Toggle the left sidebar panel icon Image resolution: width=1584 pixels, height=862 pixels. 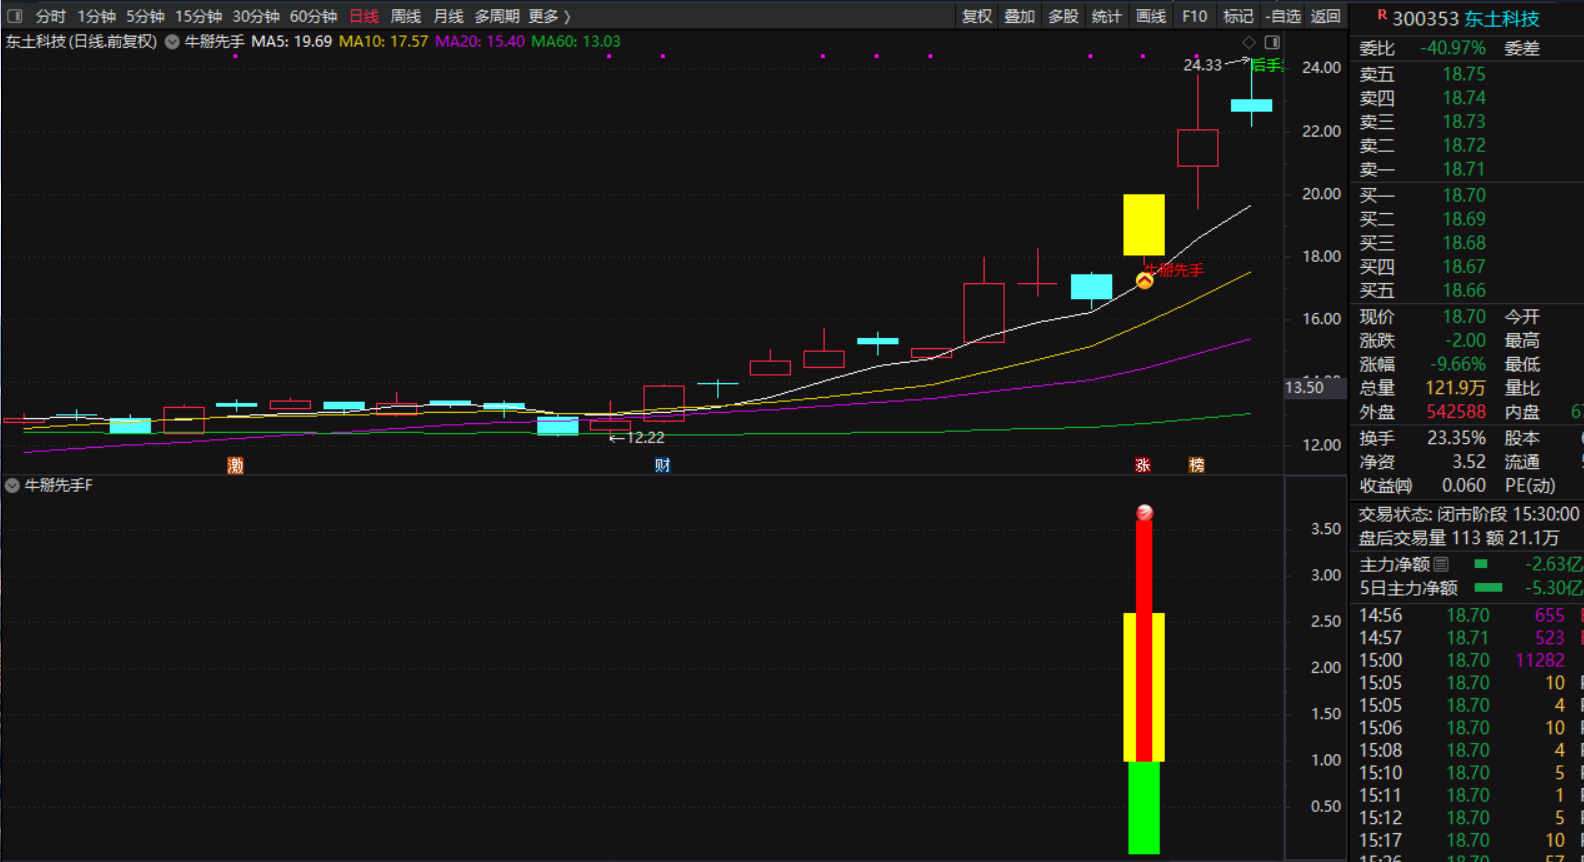[15, 16]
